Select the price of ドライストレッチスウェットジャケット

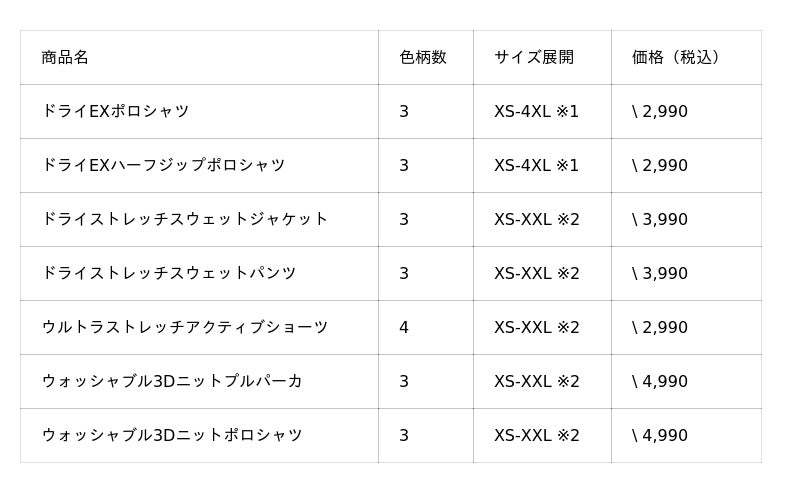pyautogui.click(x=660, y=219)
